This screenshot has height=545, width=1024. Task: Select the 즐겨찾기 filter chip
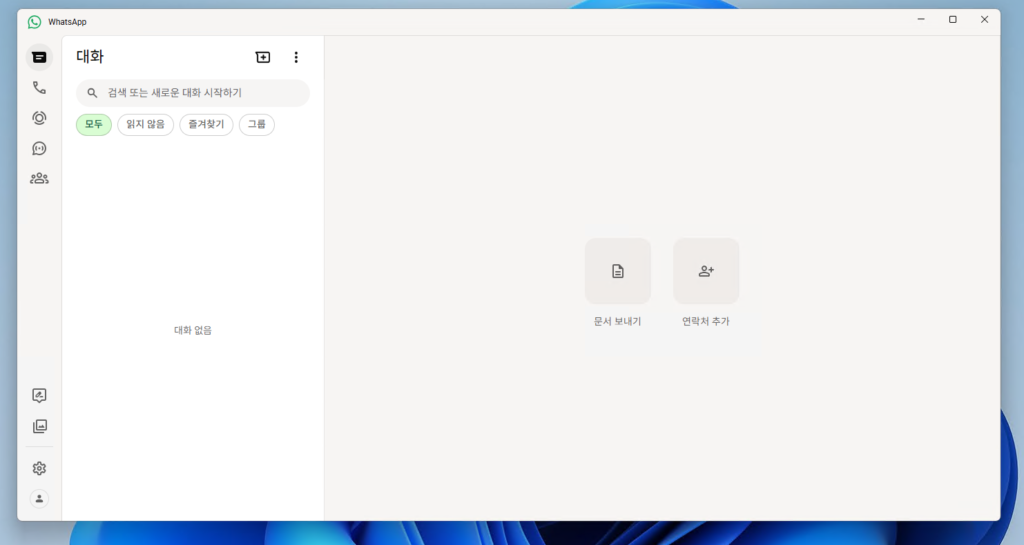point(207,125)
